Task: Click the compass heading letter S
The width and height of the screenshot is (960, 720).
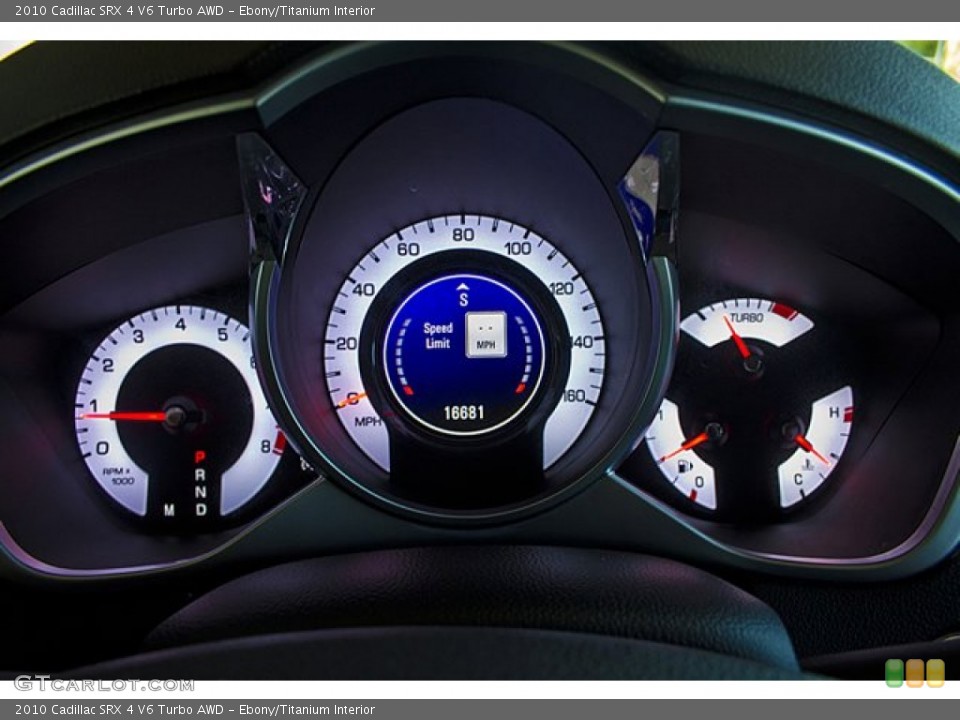Action: pos(463,299)
